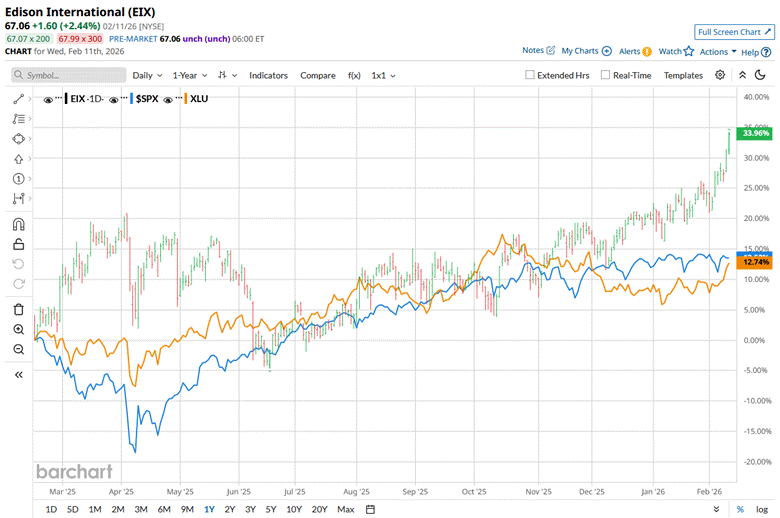Open the Actions dropdown menu
The image size is (780, 518).
tap(718, 51)
